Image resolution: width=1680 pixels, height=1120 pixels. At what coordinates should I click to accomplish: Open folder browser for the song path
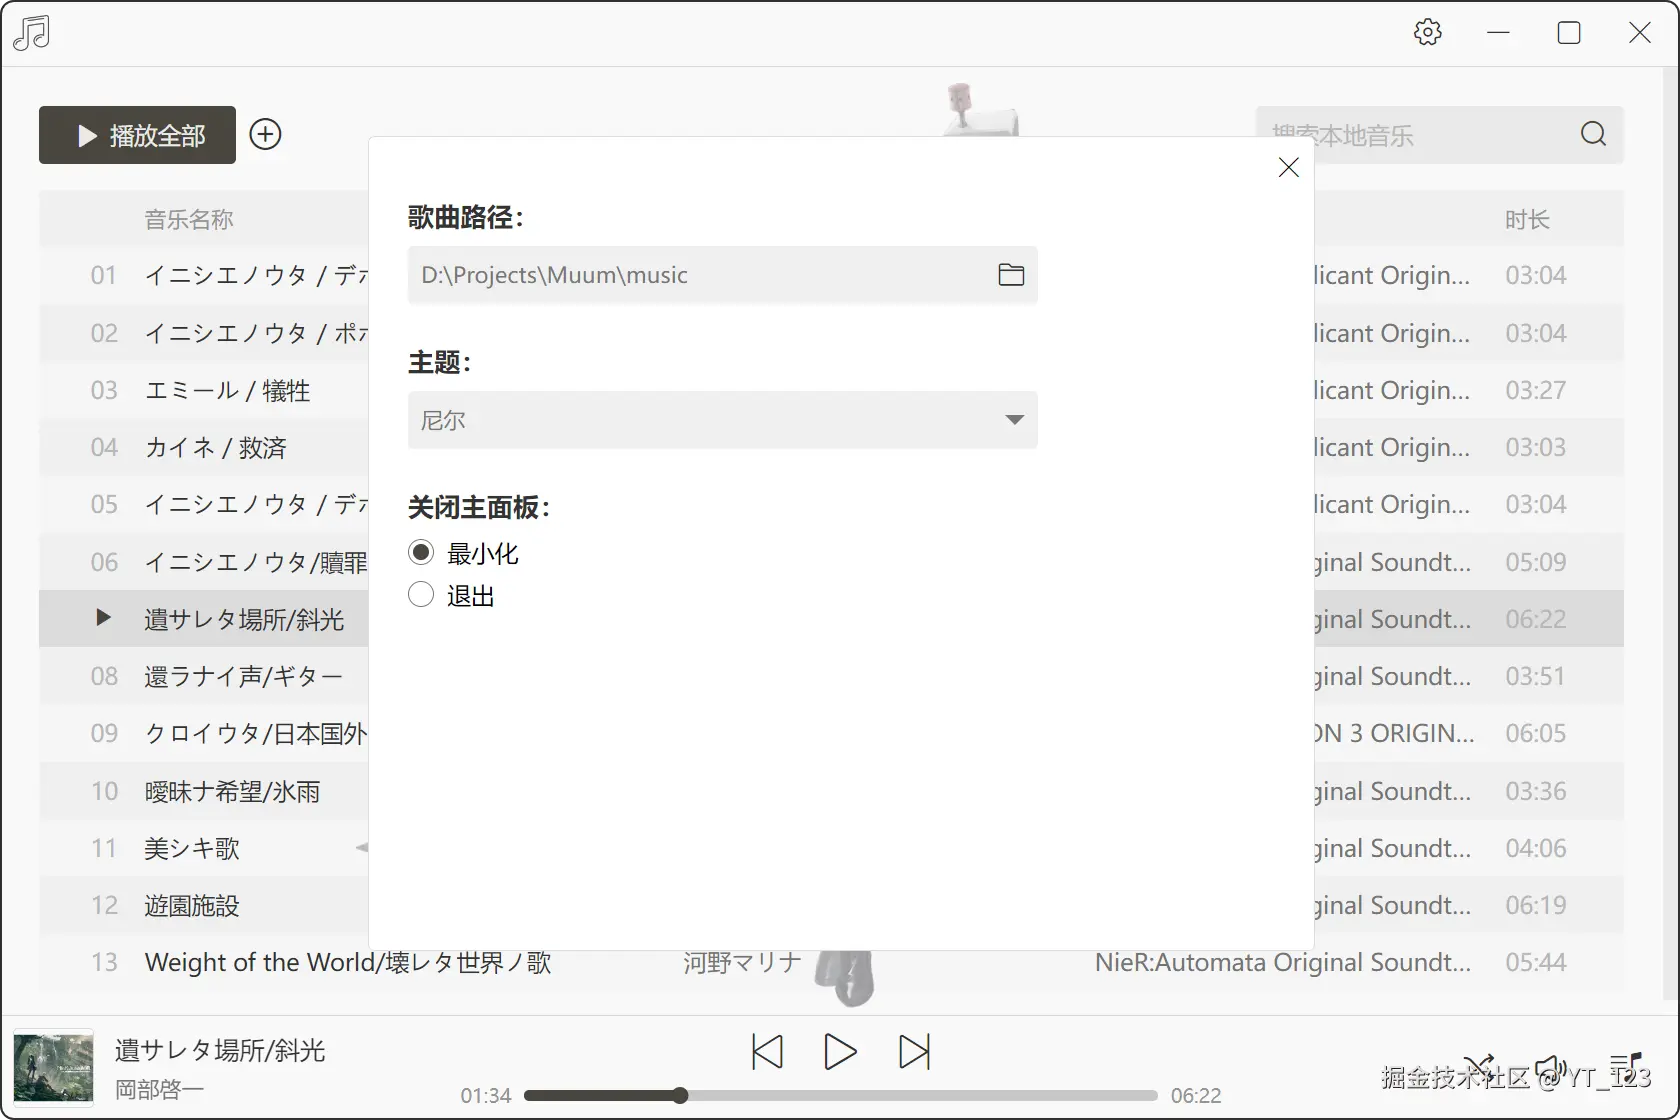click(1011, 274)
